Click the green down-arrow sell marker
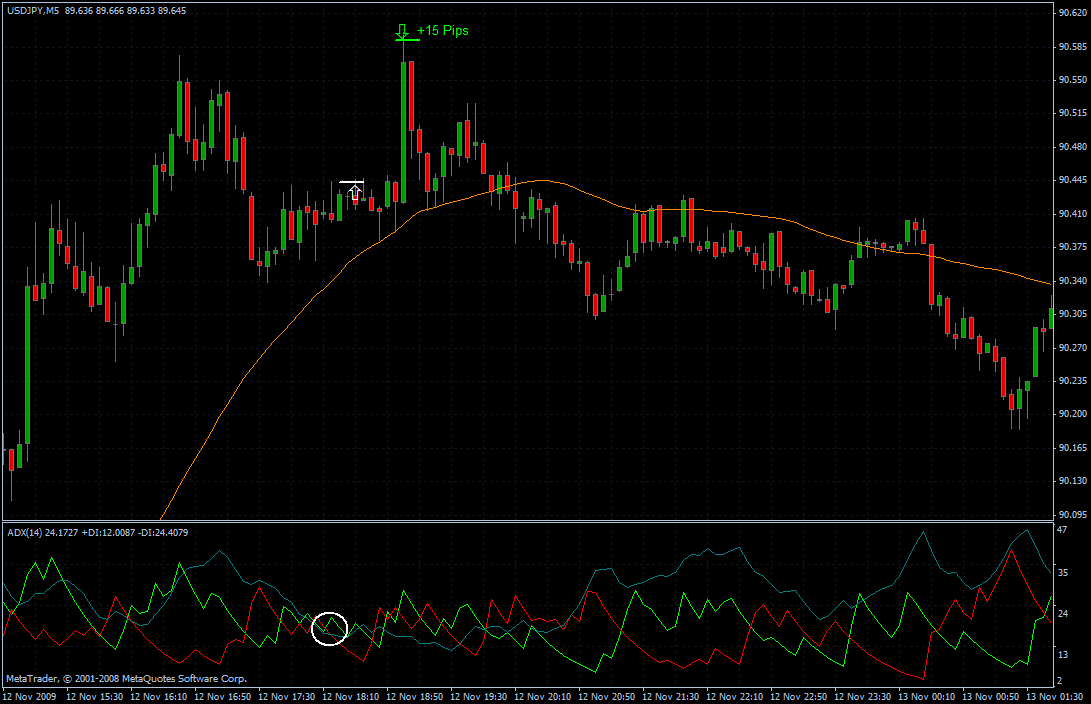This screenshot has width=1091, height=704. tap(402, 31)
